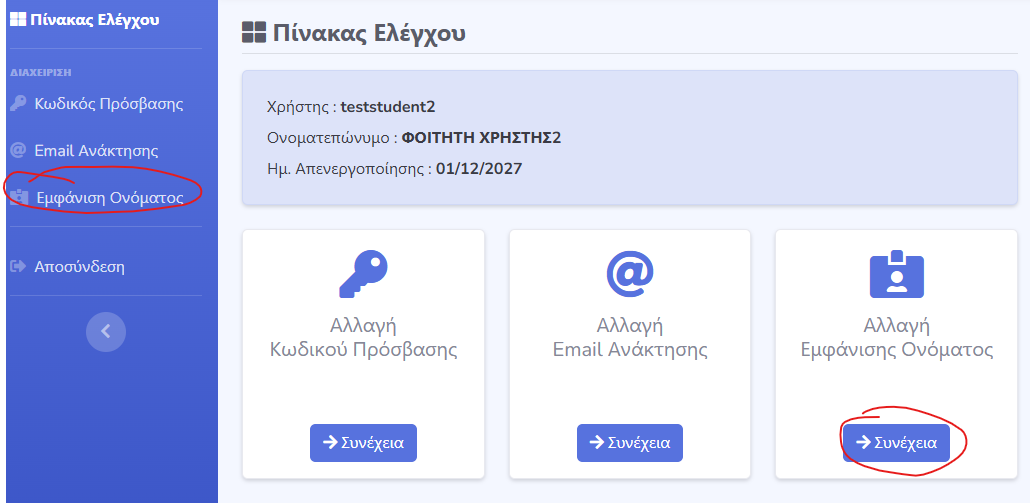The height and width of the screenshot is (503, 1030).
Task: Click the sign-out icon next to Αποσύνδεση
Action: tap(18, 267)
